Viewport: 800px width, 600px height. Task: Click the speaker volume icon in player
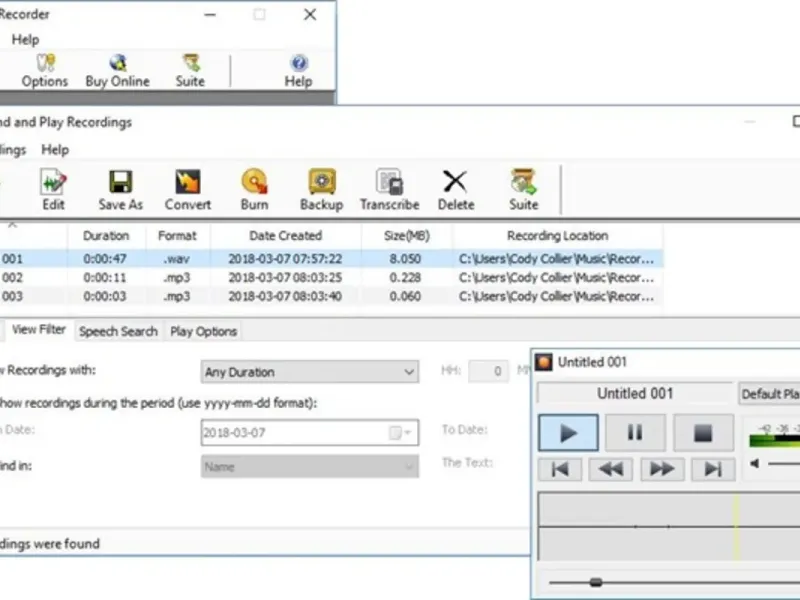[x=755, y=463]
